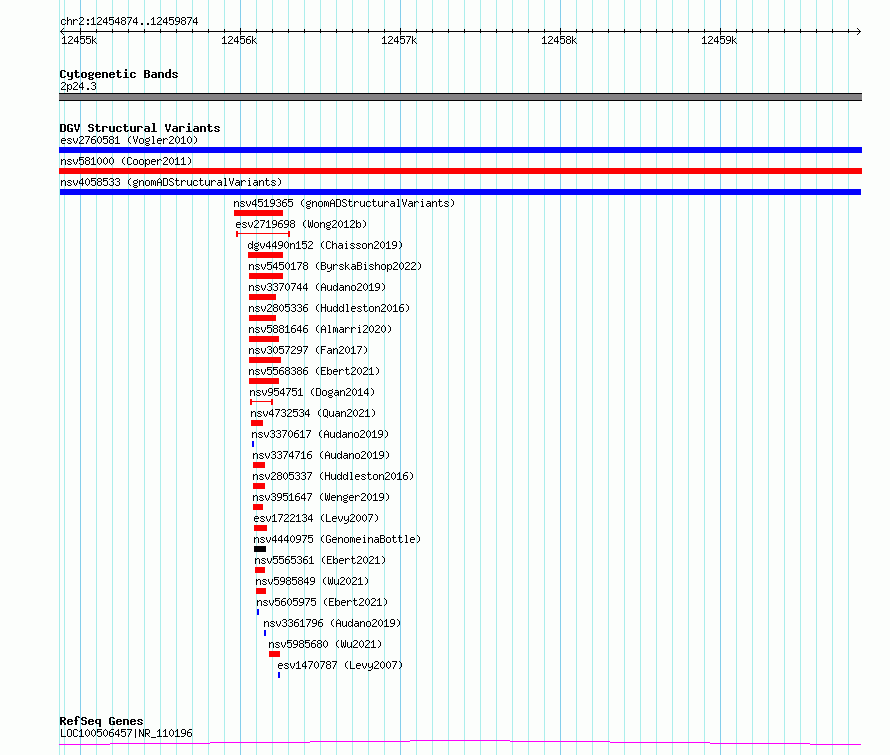Click the red bracket glyph under nsv954751
Viewport: 890px width, 755px height.
coord(262,402)
